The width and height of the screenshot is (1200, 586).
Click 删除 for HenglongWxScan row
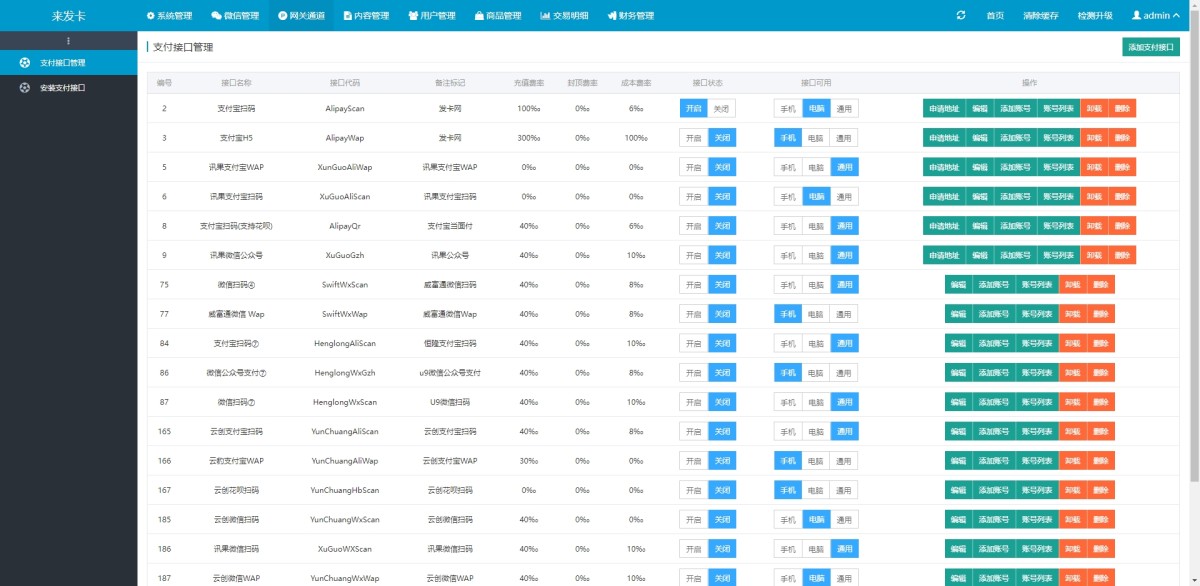[x=1101, y=402]
